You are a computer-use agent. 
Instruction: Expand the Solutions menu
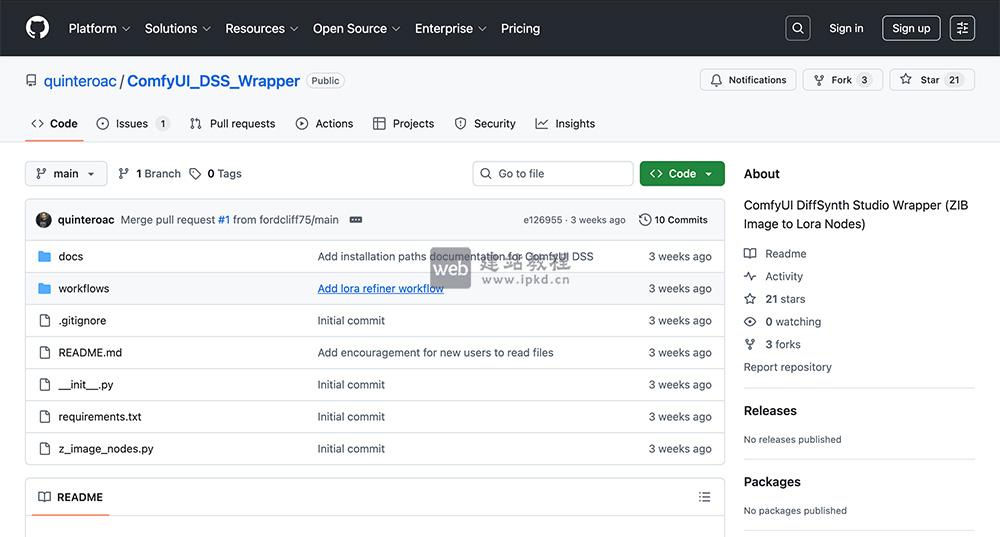pyautogui.click(x=177, y=29)
